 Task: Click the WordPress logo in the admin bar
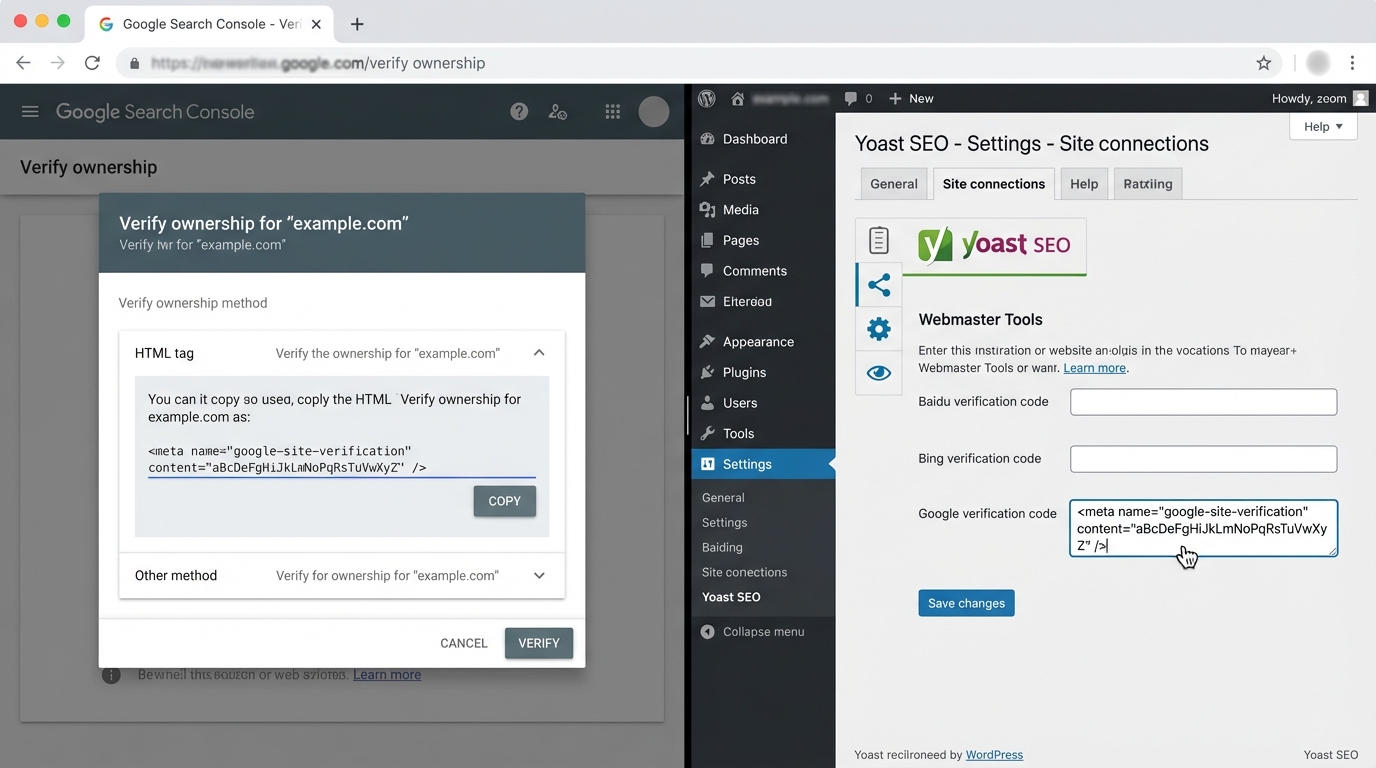(706, 98)
